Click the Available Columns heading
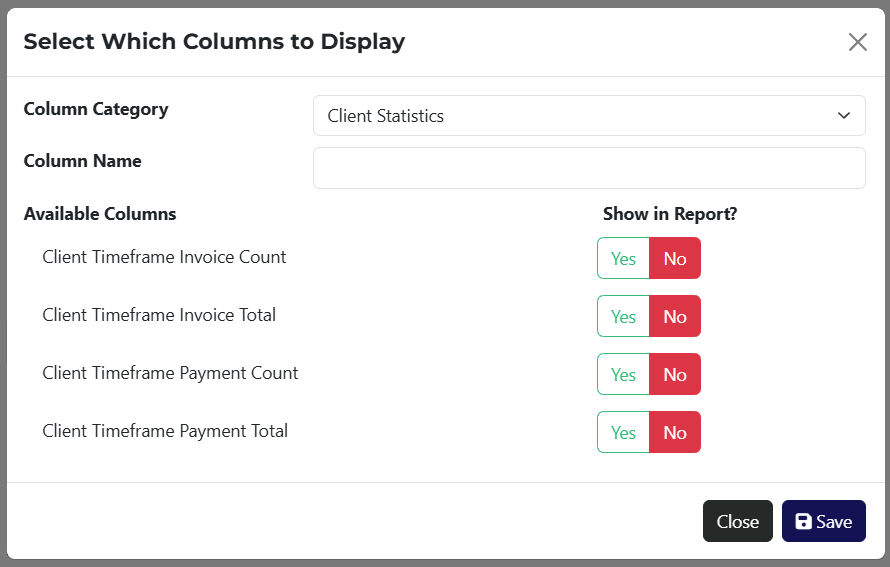 100,214
